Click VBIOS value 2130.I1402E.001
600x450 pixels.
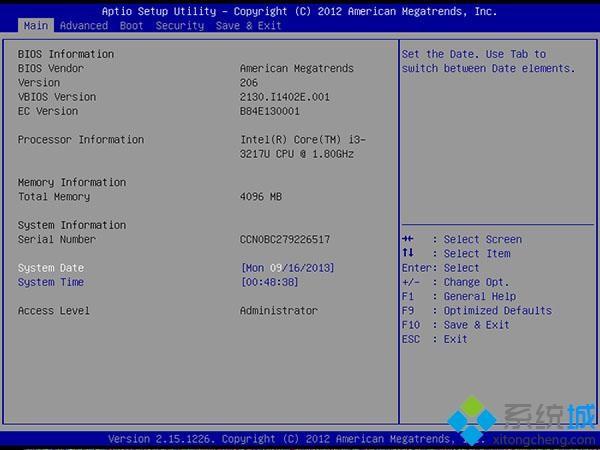click(x=285, y=97)
